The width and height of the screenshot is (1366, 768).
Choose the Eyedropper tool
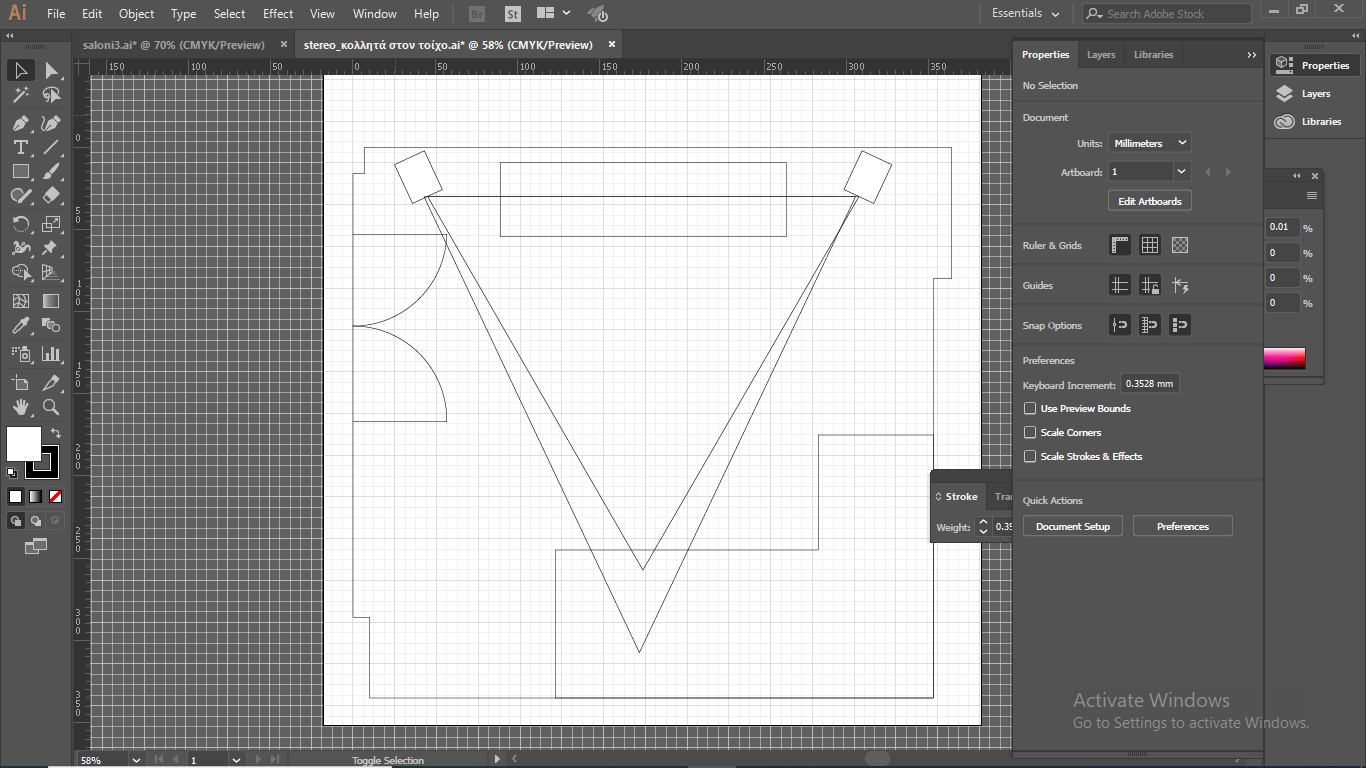point(20,326)
